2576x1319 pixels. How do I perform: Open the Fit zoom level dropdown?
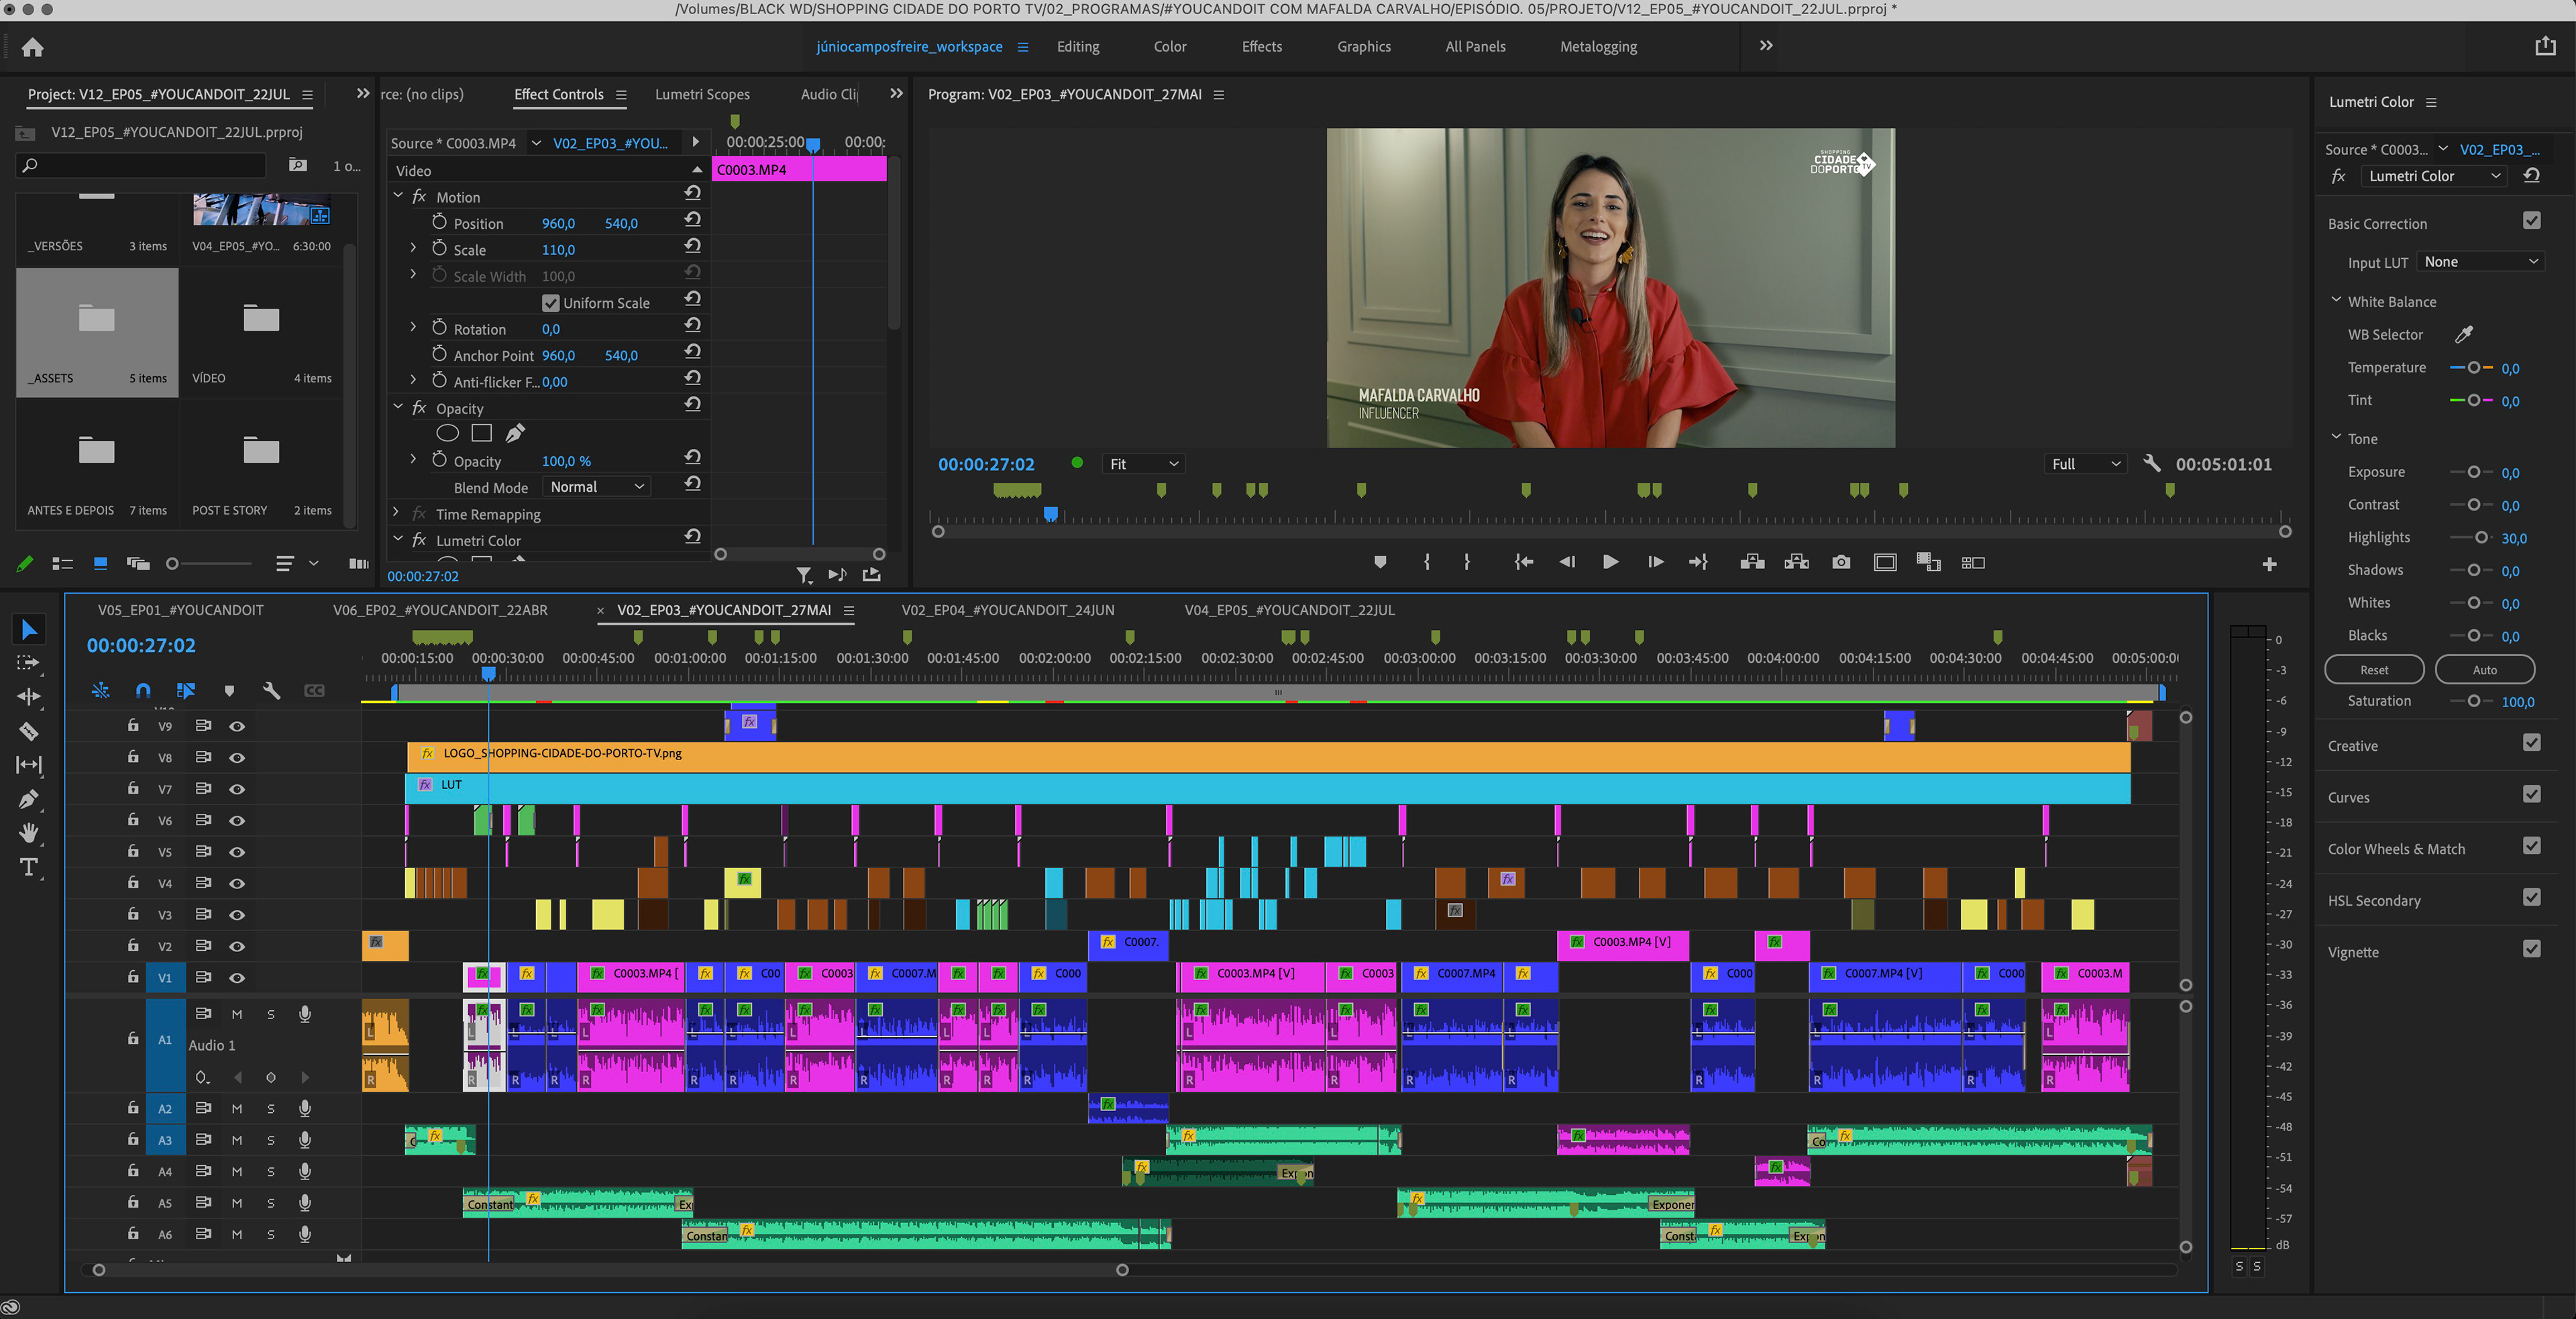(x=1143, y=464)
